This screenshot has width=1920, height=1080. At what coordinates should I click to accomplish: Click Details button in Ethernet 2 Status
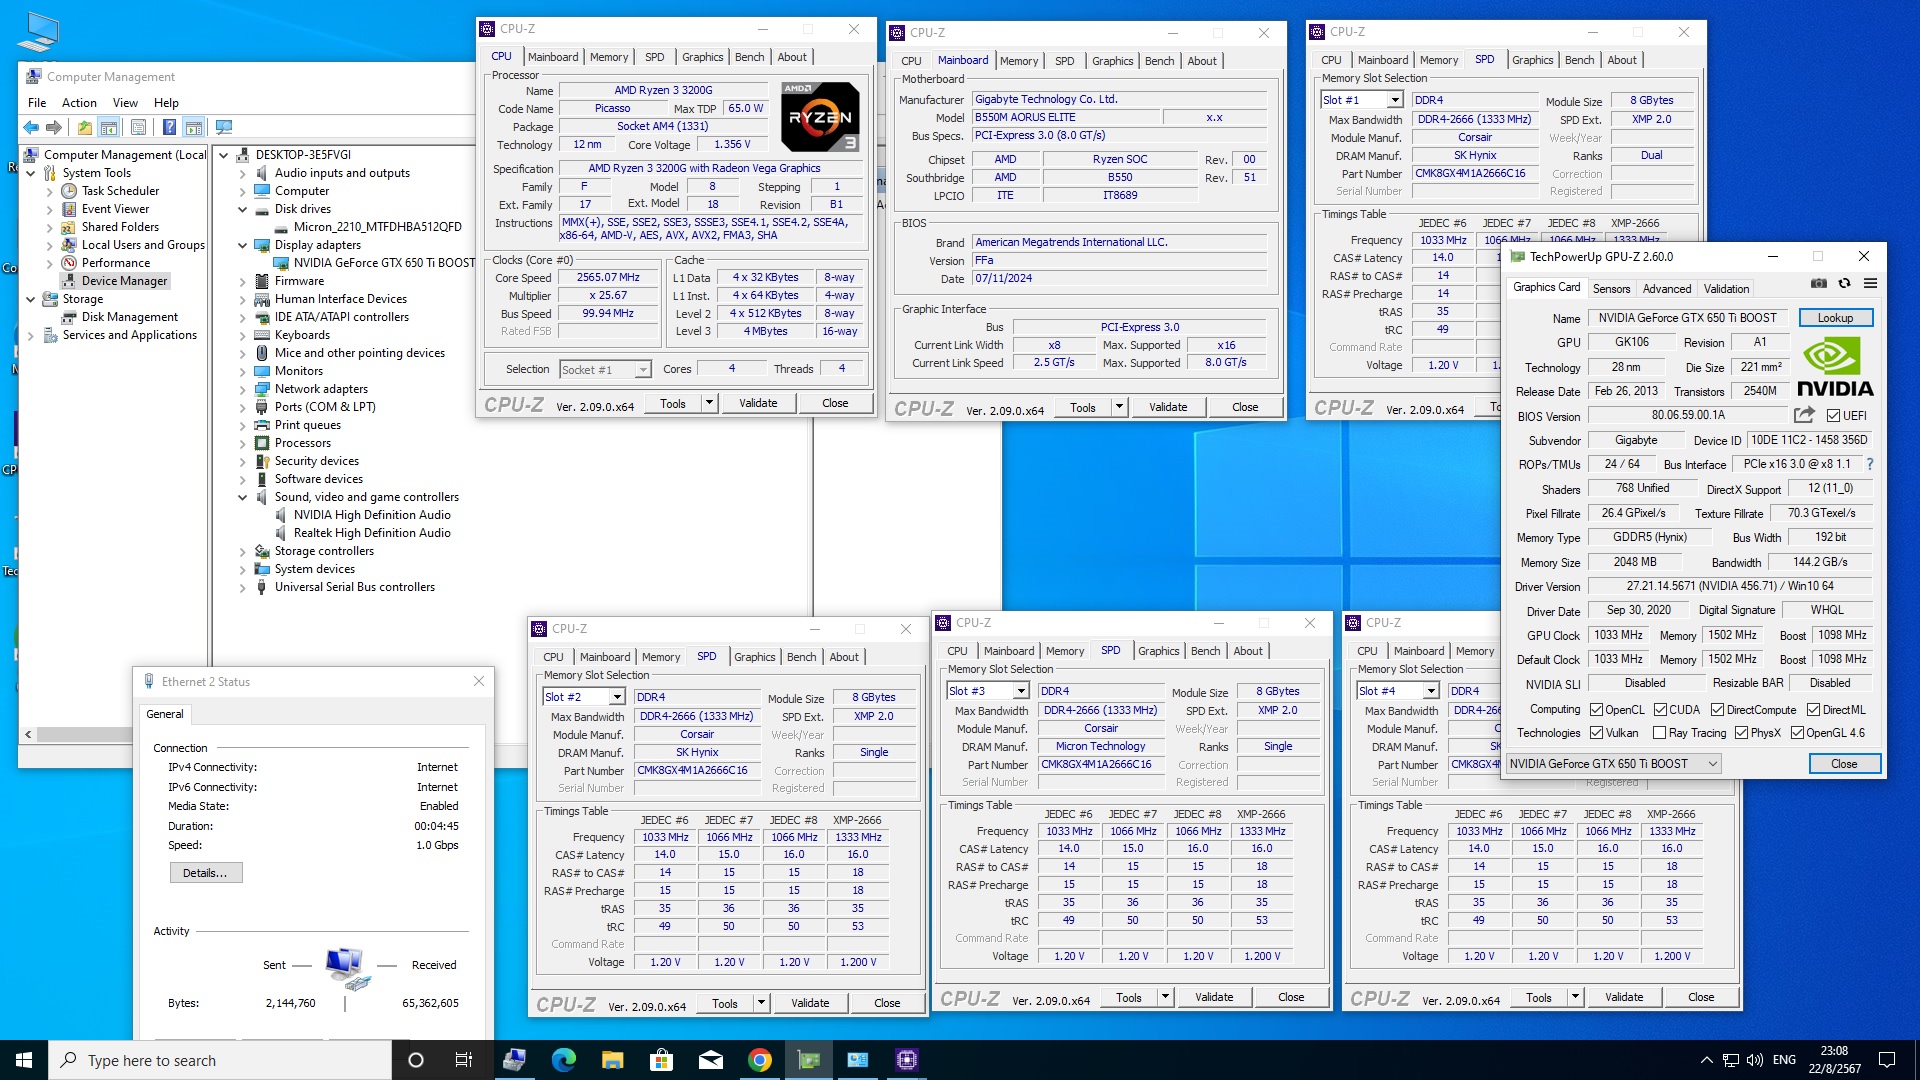click(205, 873)
